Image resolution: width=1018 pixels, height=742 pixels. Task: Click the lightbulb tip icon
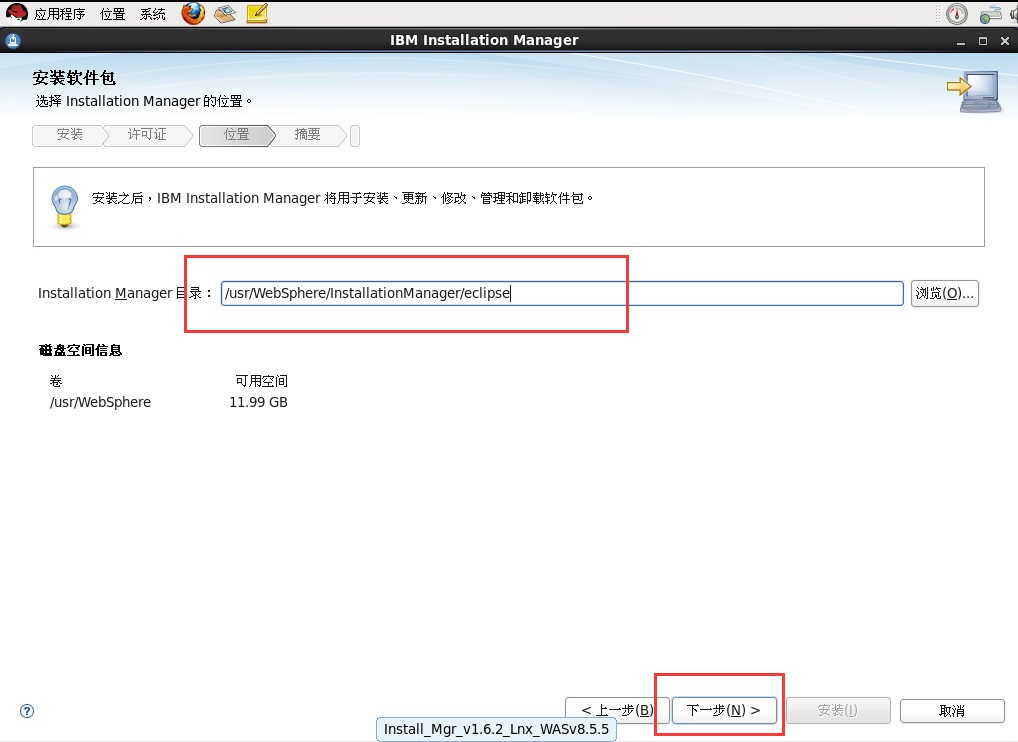tap(64, 206)
